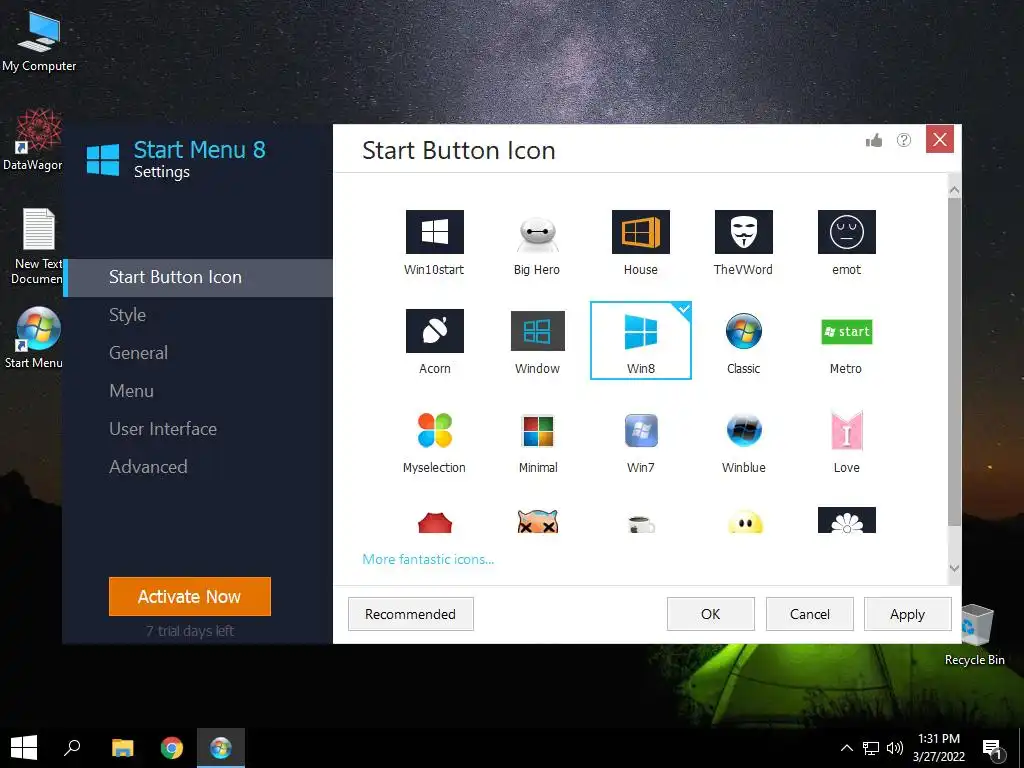Select the My Computer desktop icon
The height and width of the screenshot is (768, 1024).
tap(39, 42)
